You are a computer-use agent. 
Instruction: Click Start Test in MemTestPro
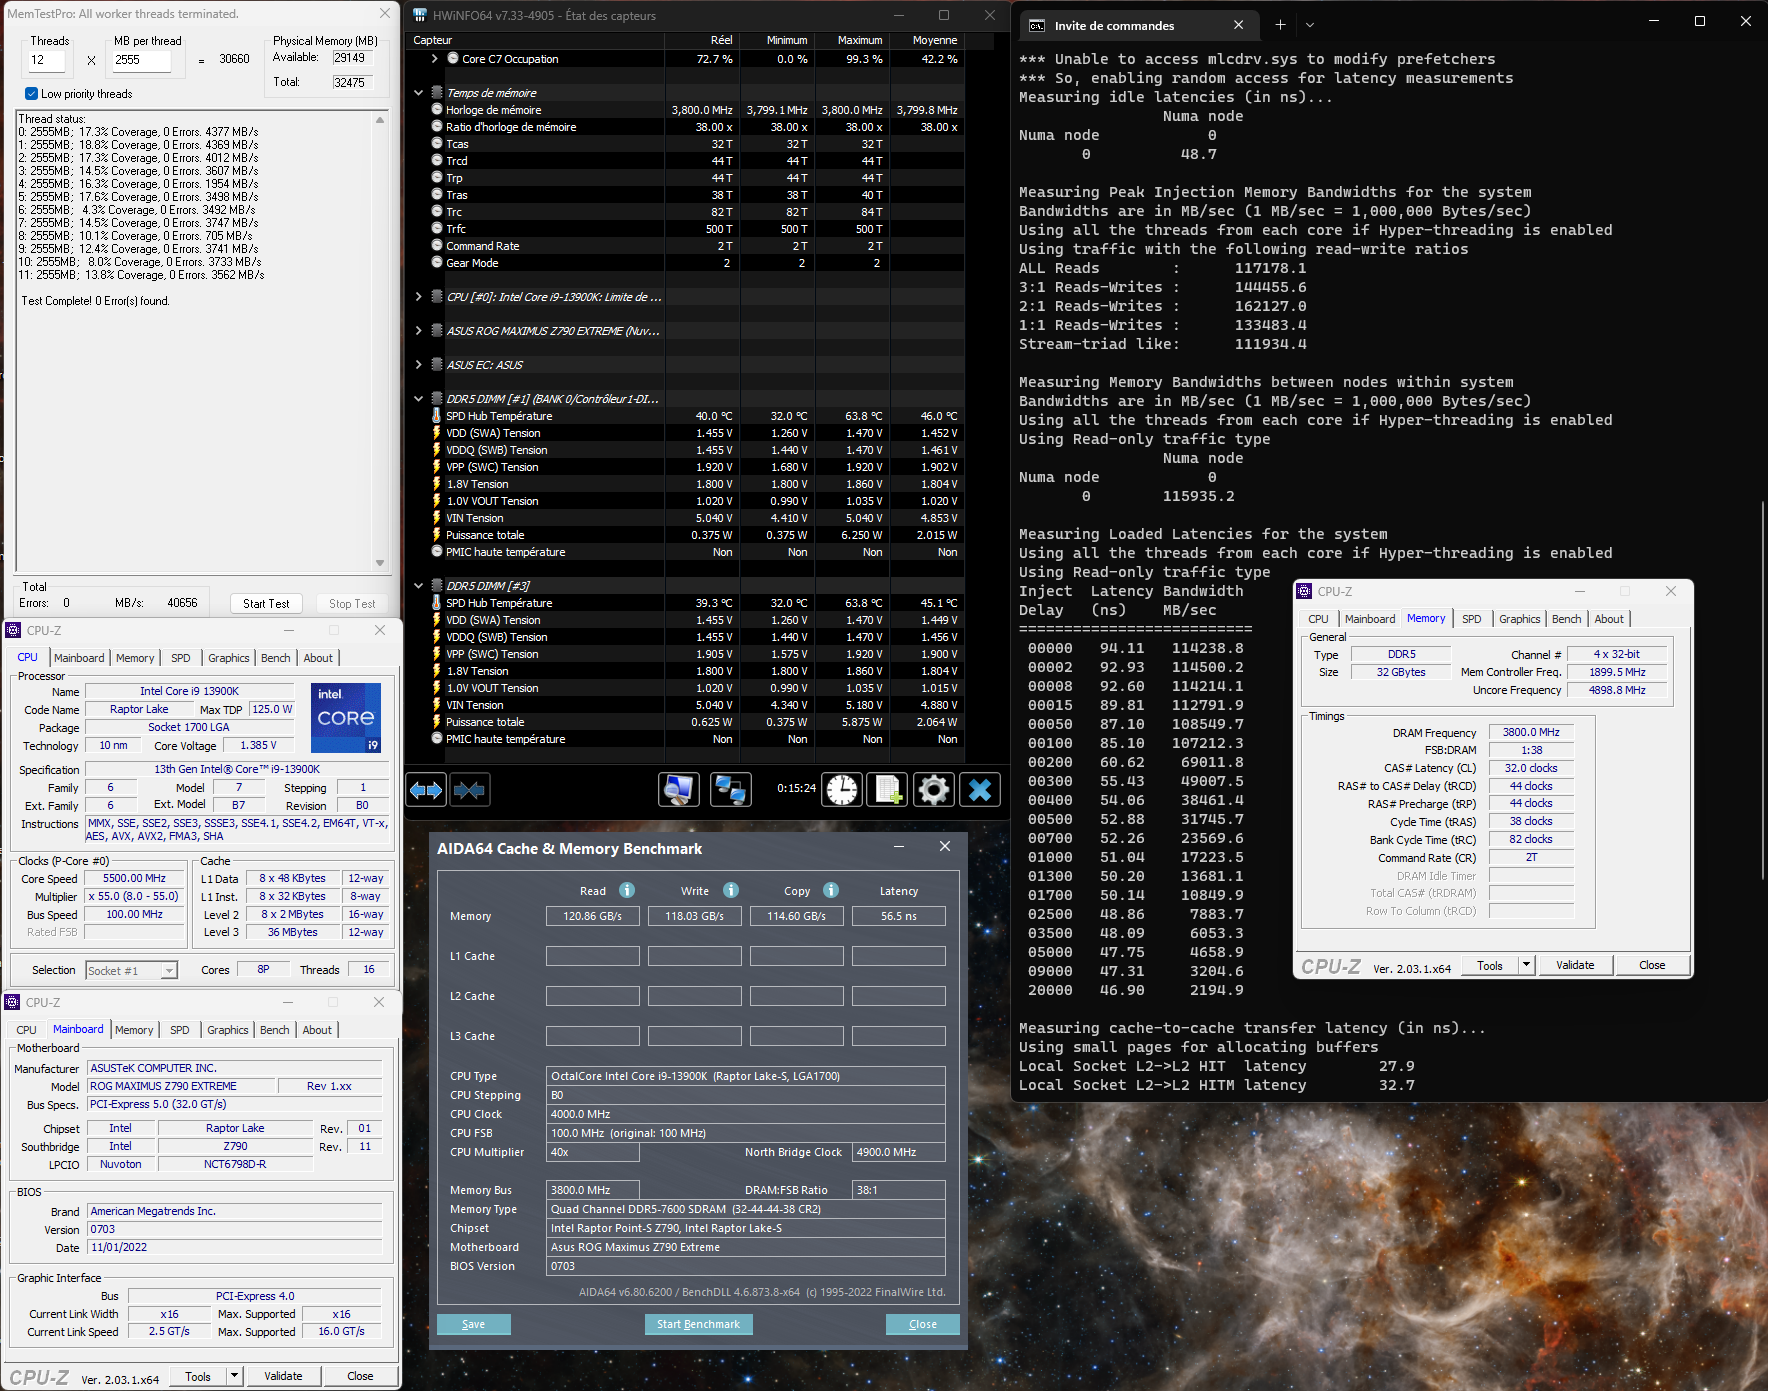click(266, 603)
